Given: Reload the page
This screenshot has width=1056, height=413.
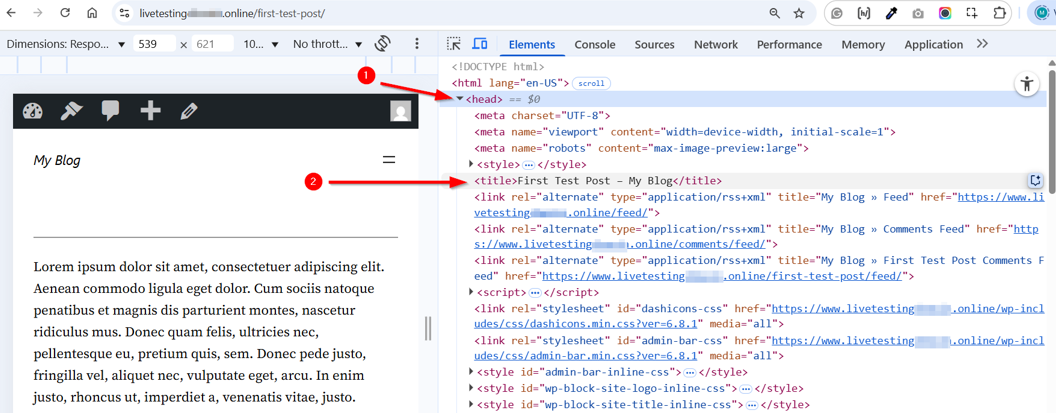Looking at the screenshot, I should (x=65, y=13).
